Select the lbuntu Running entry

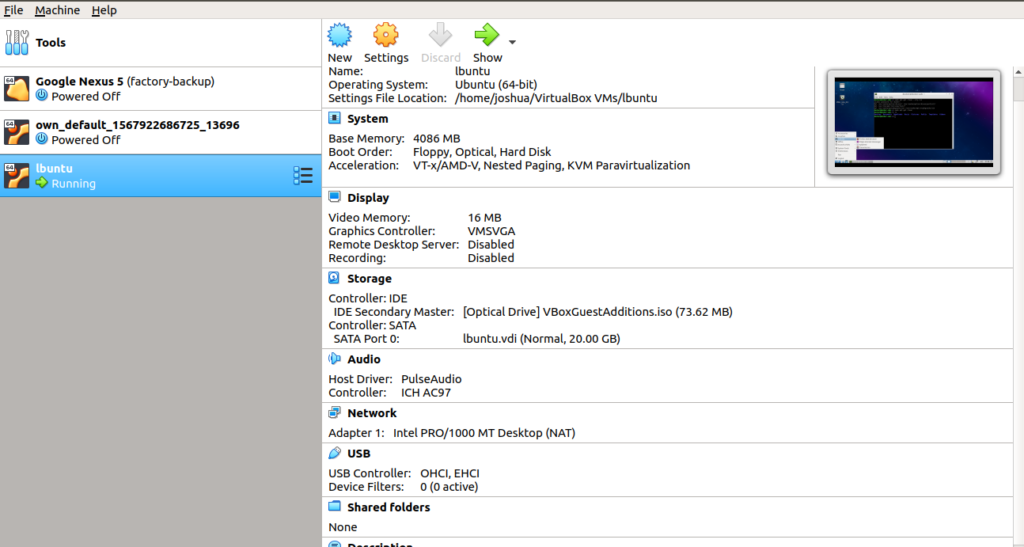click(x=161, y=176)
